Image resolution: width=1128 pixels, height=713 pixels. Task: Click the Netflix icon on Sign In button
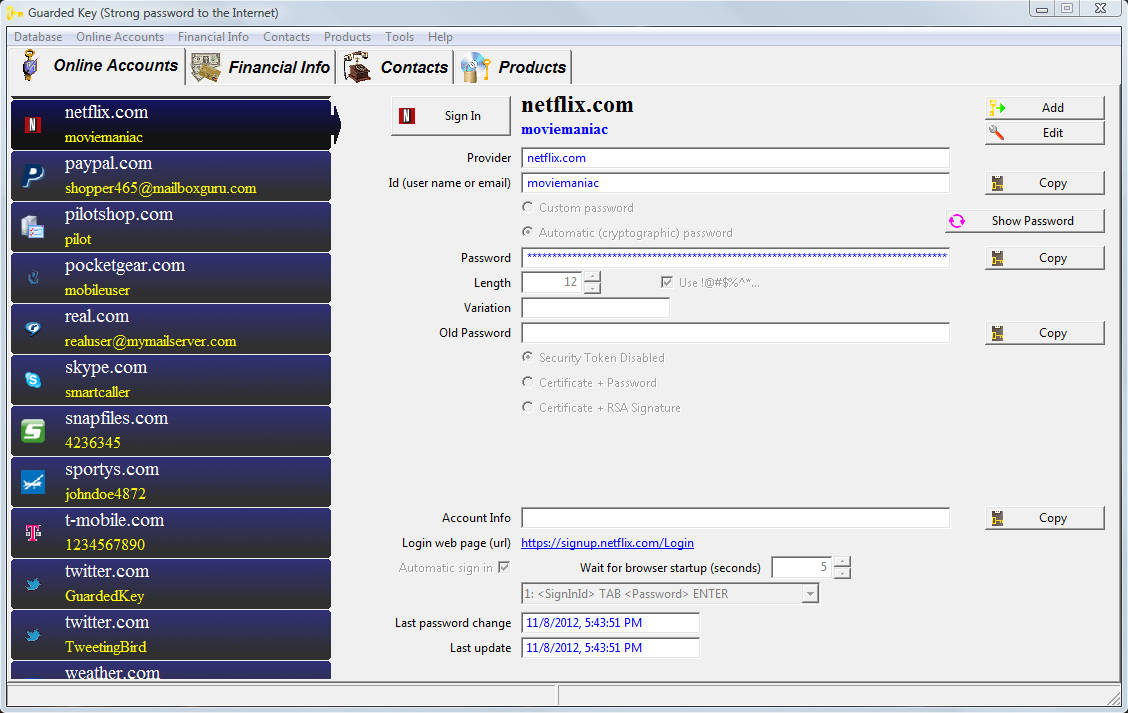pyautogui.click(x=407, y=116)
